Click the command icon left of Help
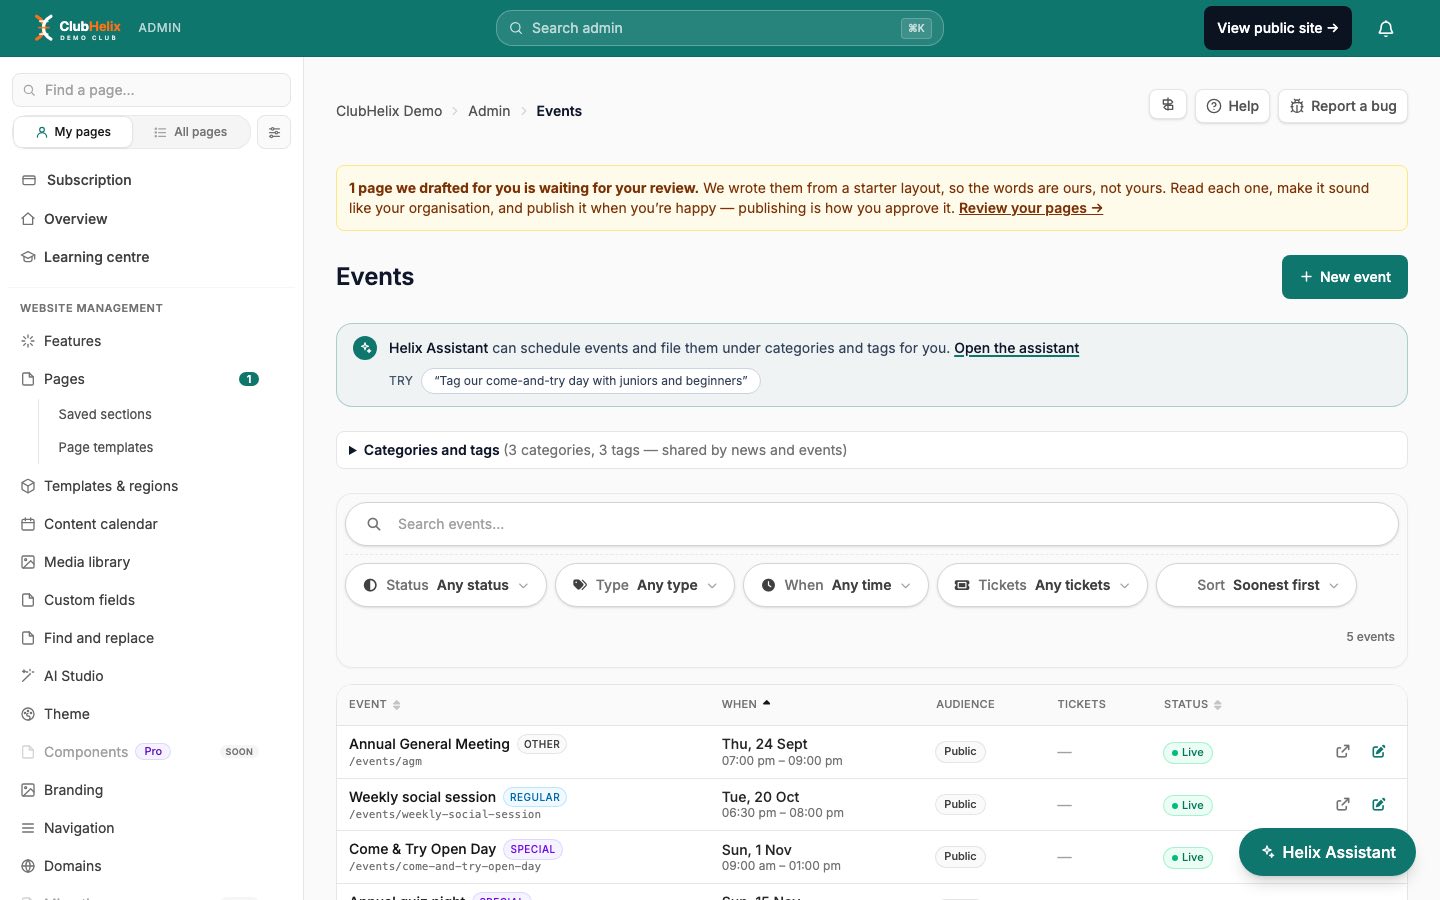1440x900 pixels. pos(1168,105)
